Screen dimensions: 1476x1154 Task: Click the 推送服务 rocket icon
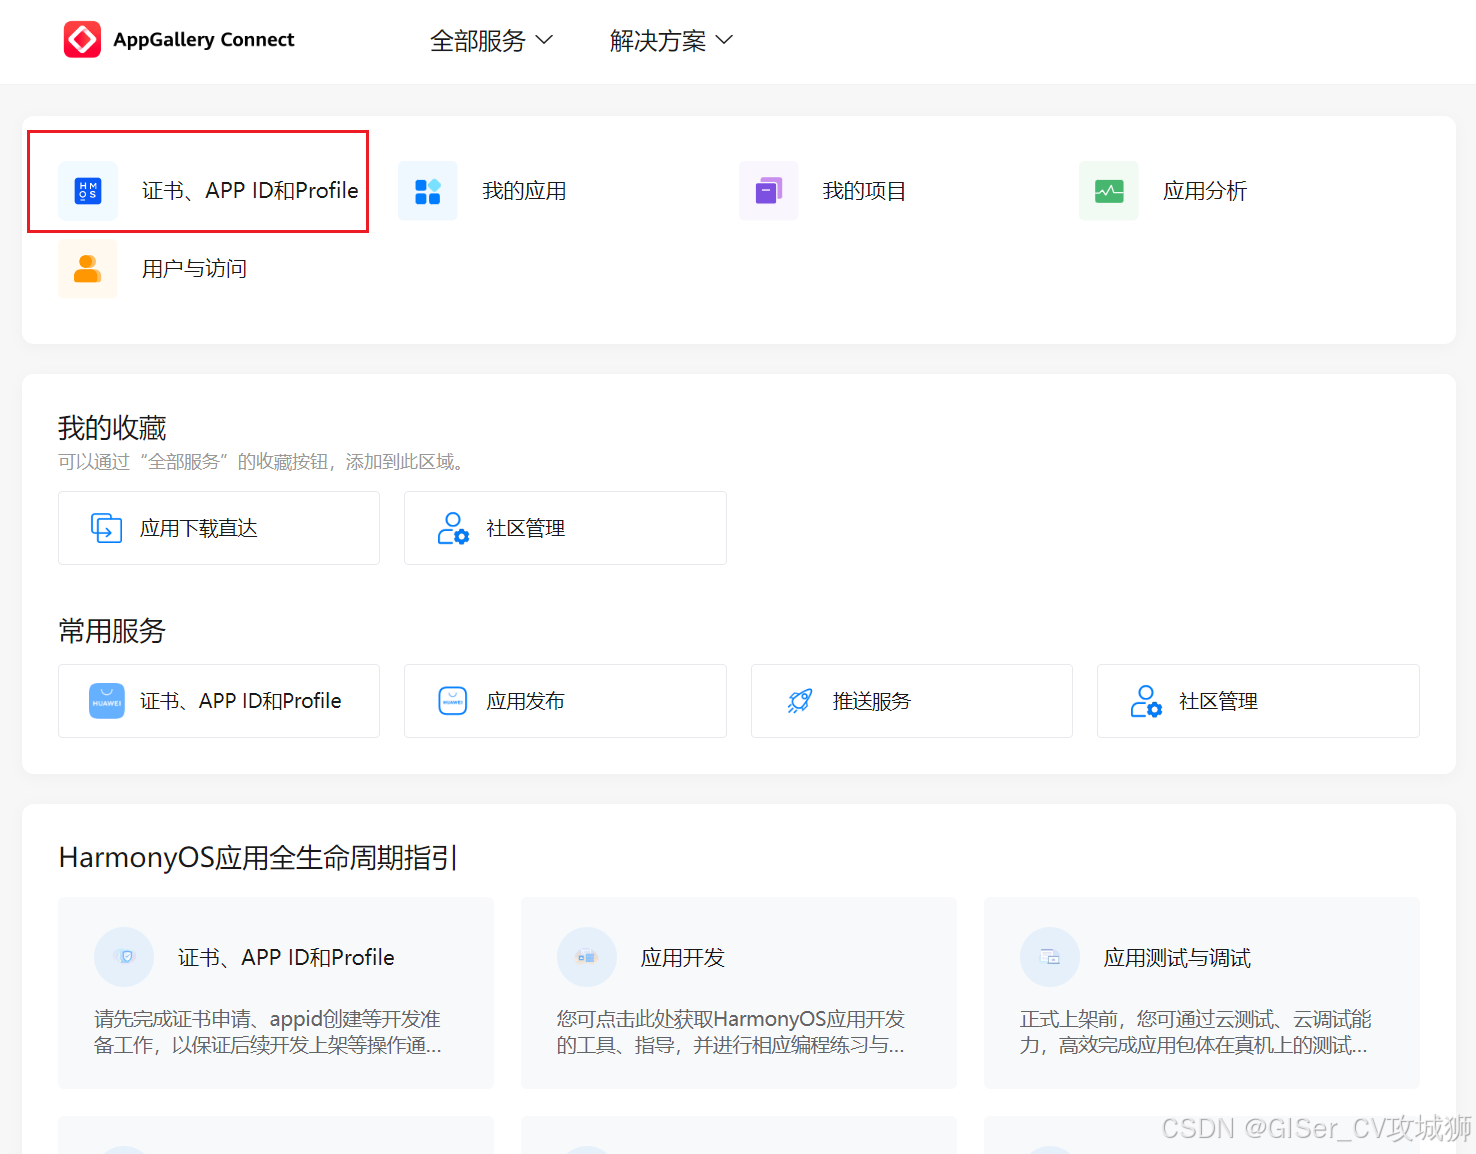800,701
